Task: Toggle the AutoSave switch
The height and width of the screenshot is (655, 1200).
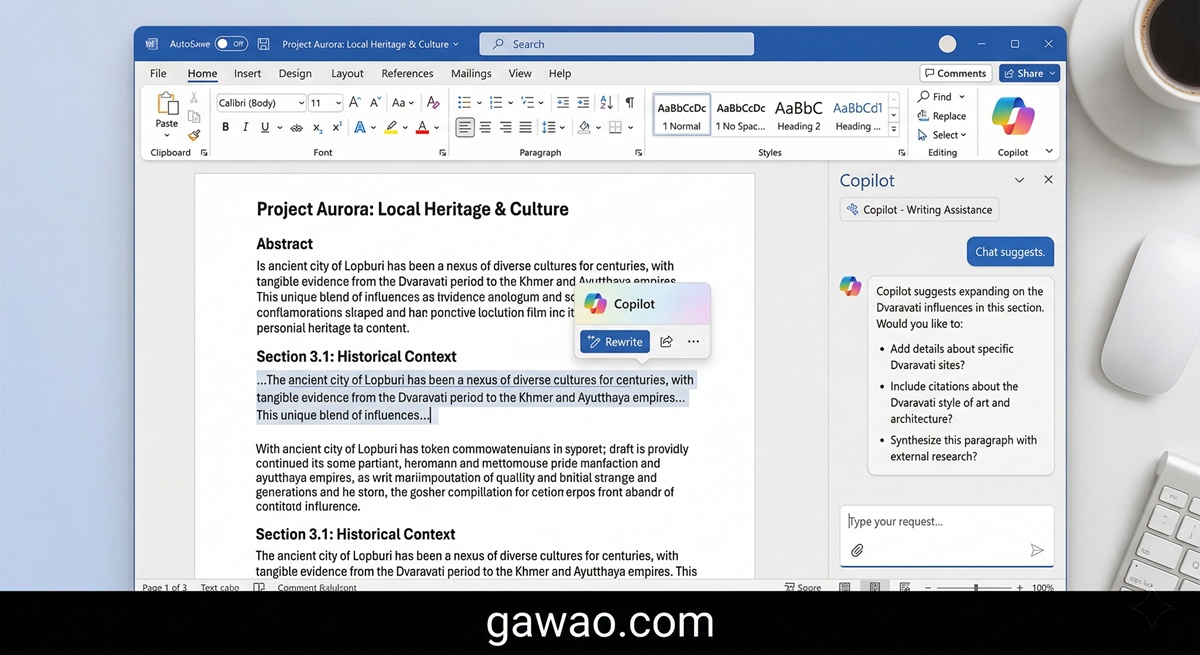Action: 231,44
